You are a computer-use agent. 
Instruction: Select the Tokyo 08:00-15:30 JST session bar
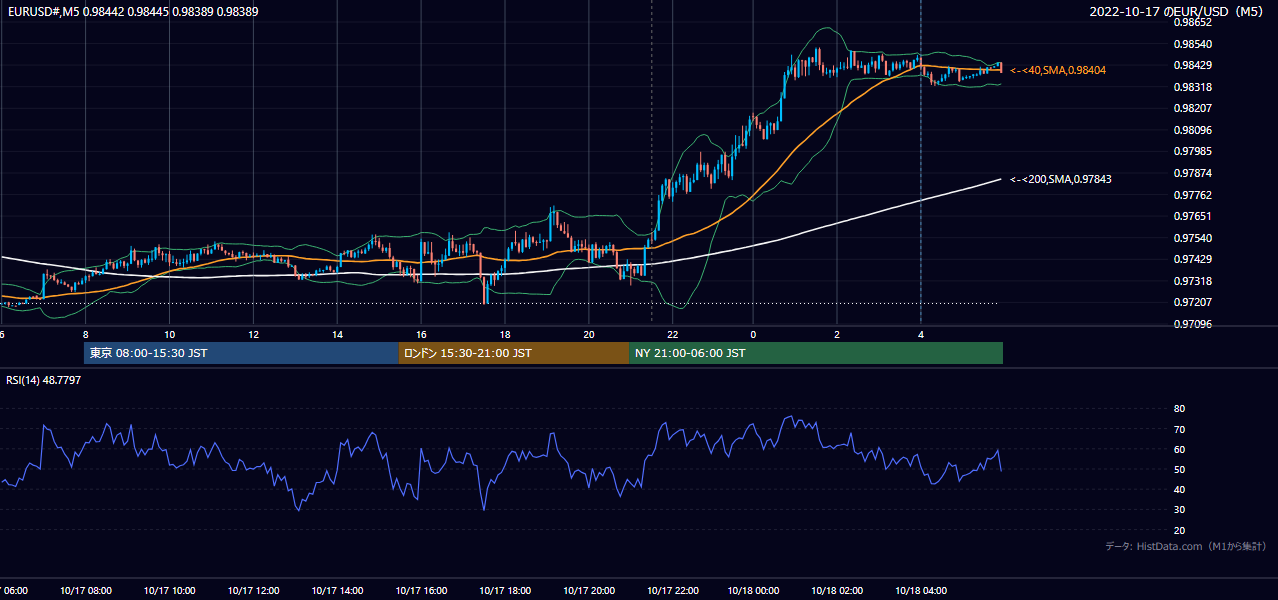[x=241, y=353]
